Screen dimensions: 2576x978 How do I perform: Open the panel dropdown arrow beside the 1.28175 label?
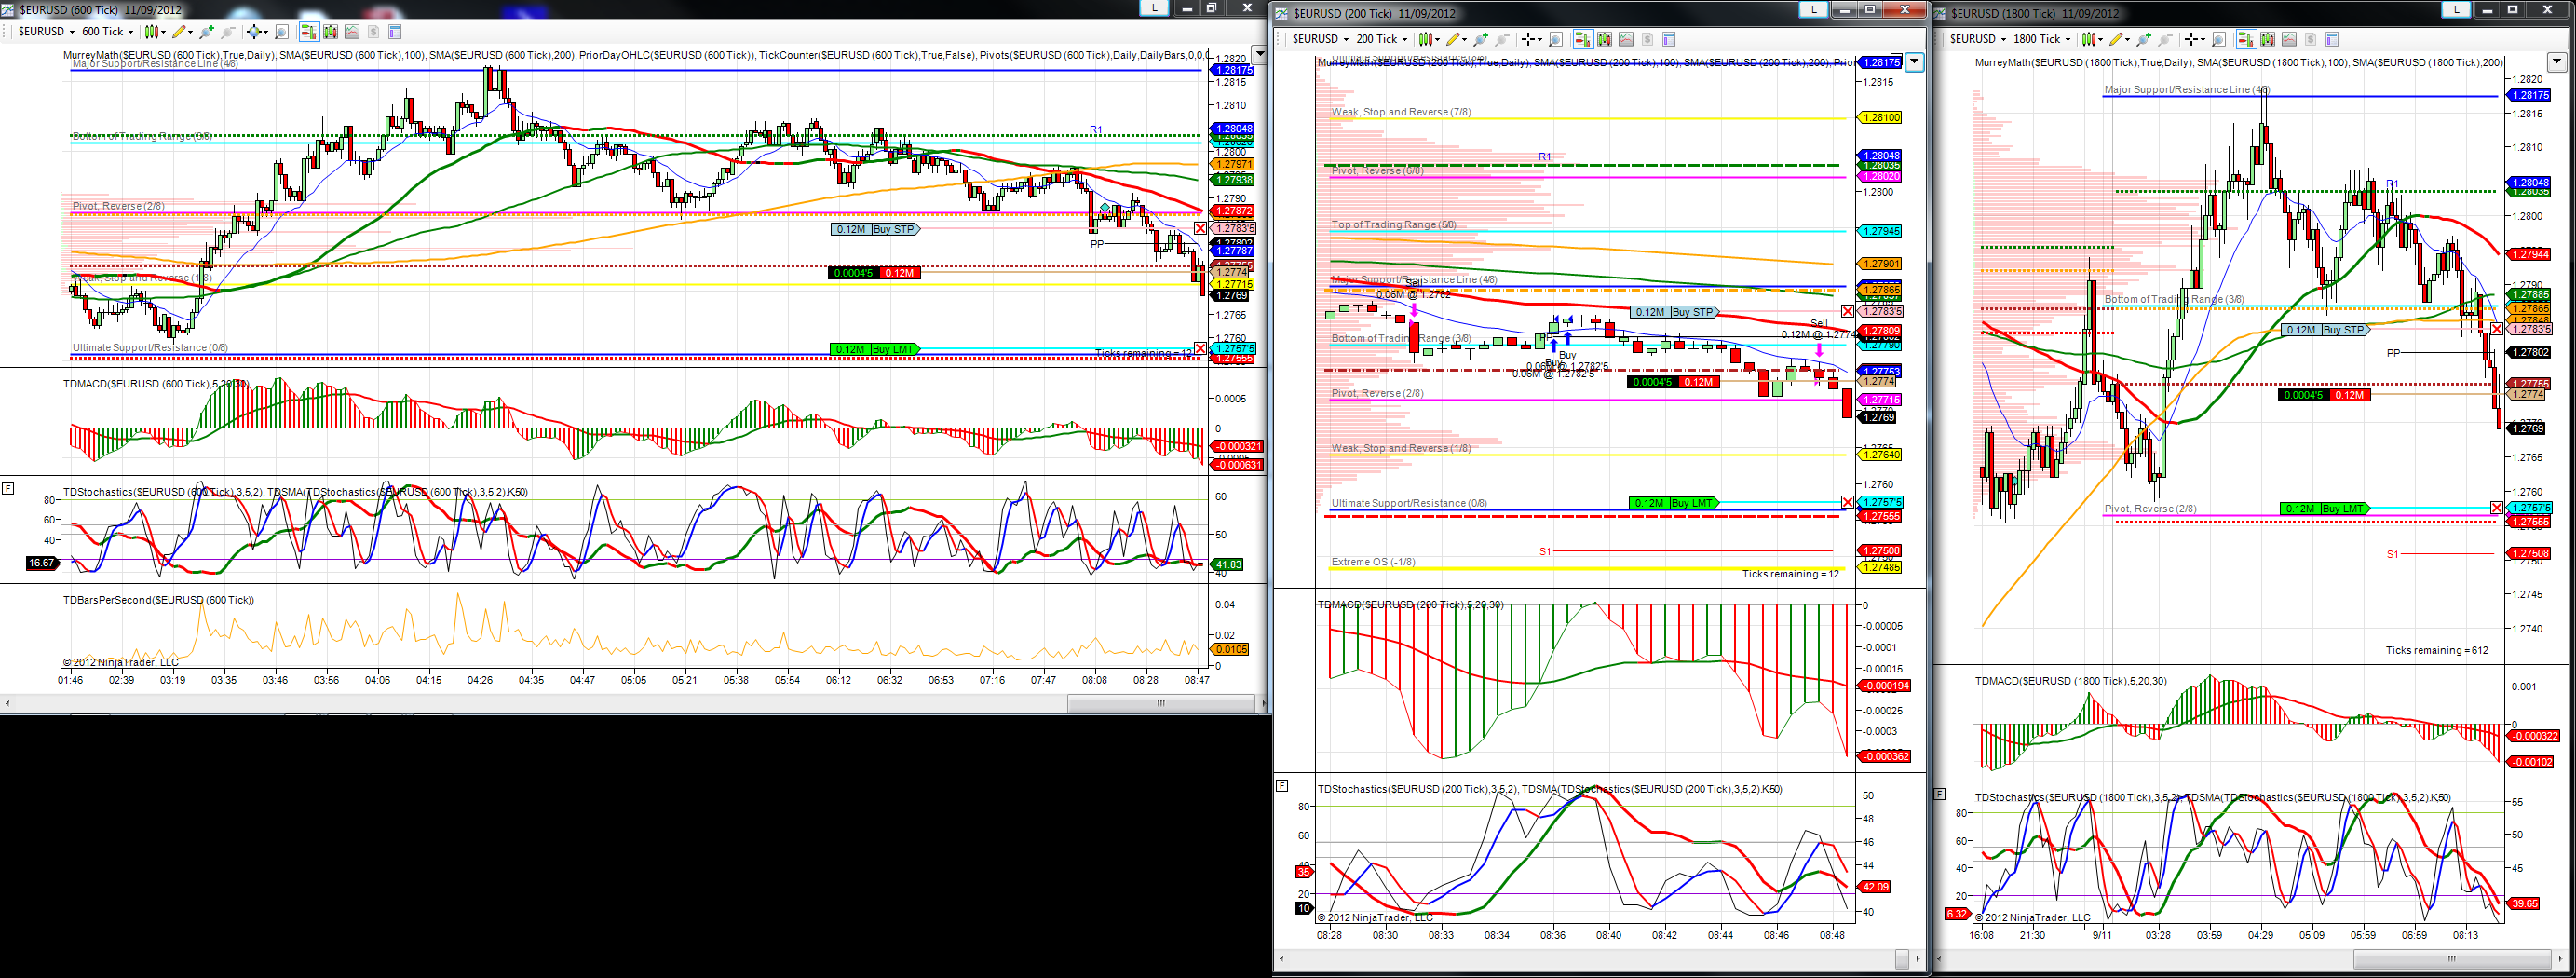coord(1914,62)
